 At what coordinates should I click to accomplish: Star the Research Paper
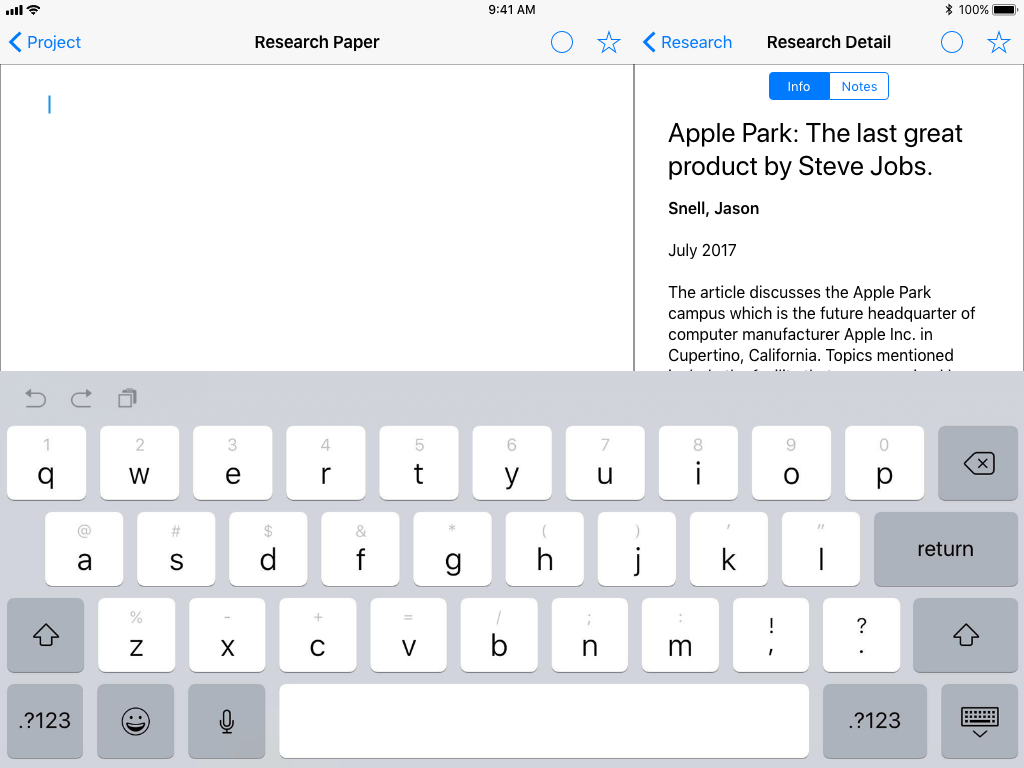coord(609,42)
